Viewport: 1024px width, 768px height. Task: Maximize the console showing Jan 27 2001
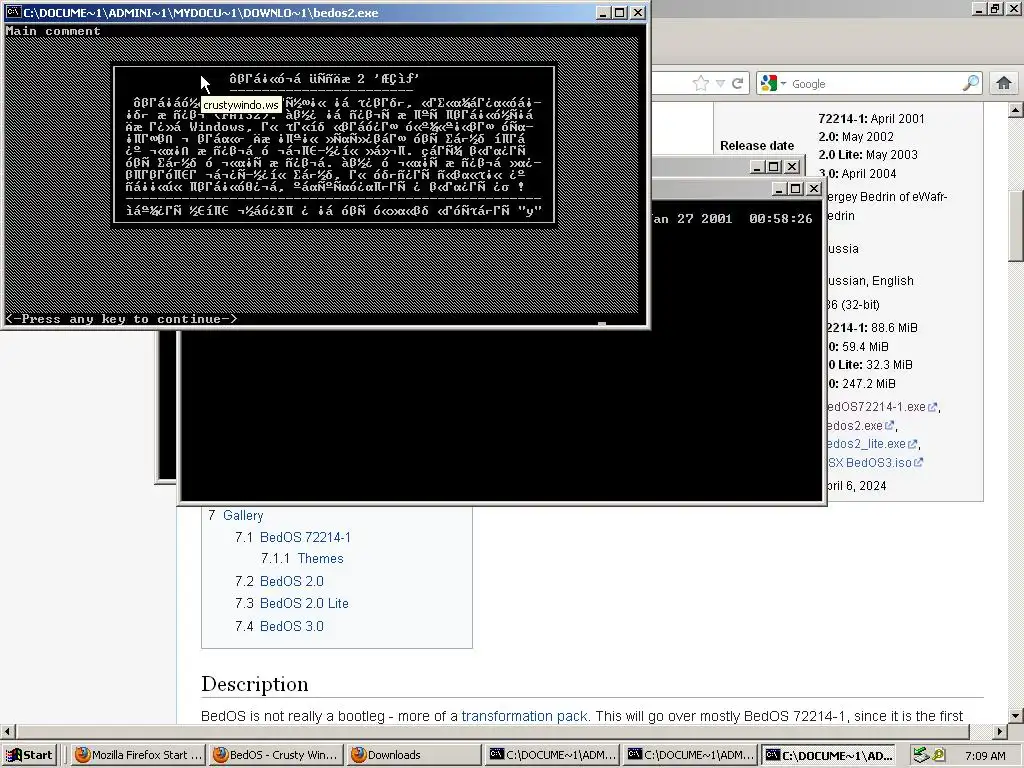795,189
